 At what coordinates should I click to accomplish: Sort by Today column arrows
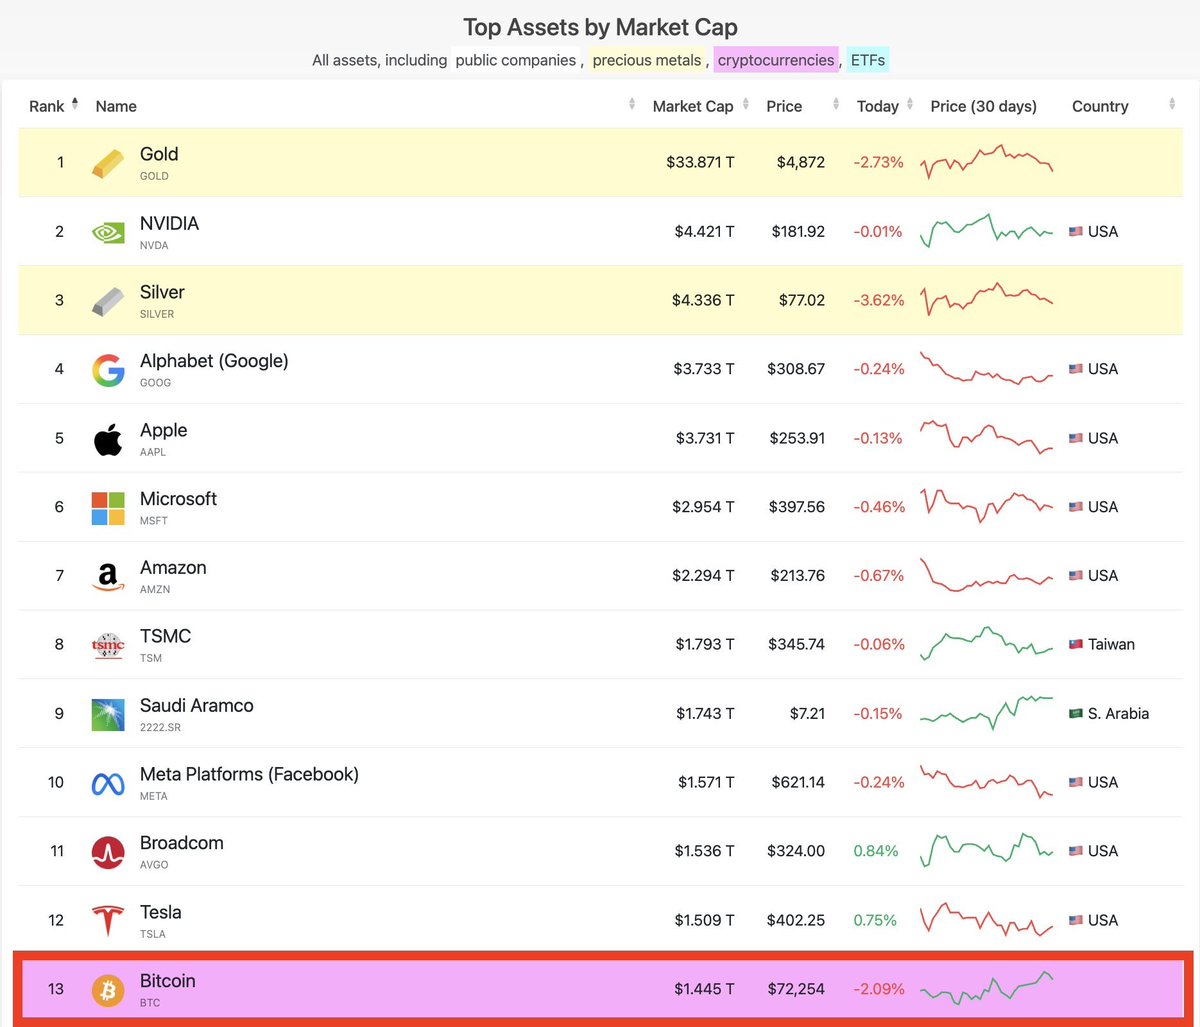click(908, 105)
